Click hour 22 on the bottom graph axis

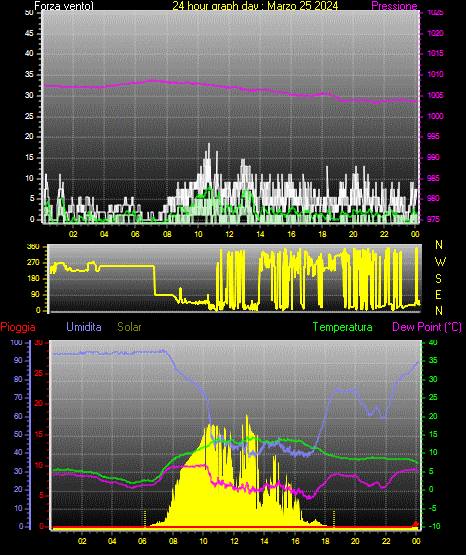tap(386, 541)
